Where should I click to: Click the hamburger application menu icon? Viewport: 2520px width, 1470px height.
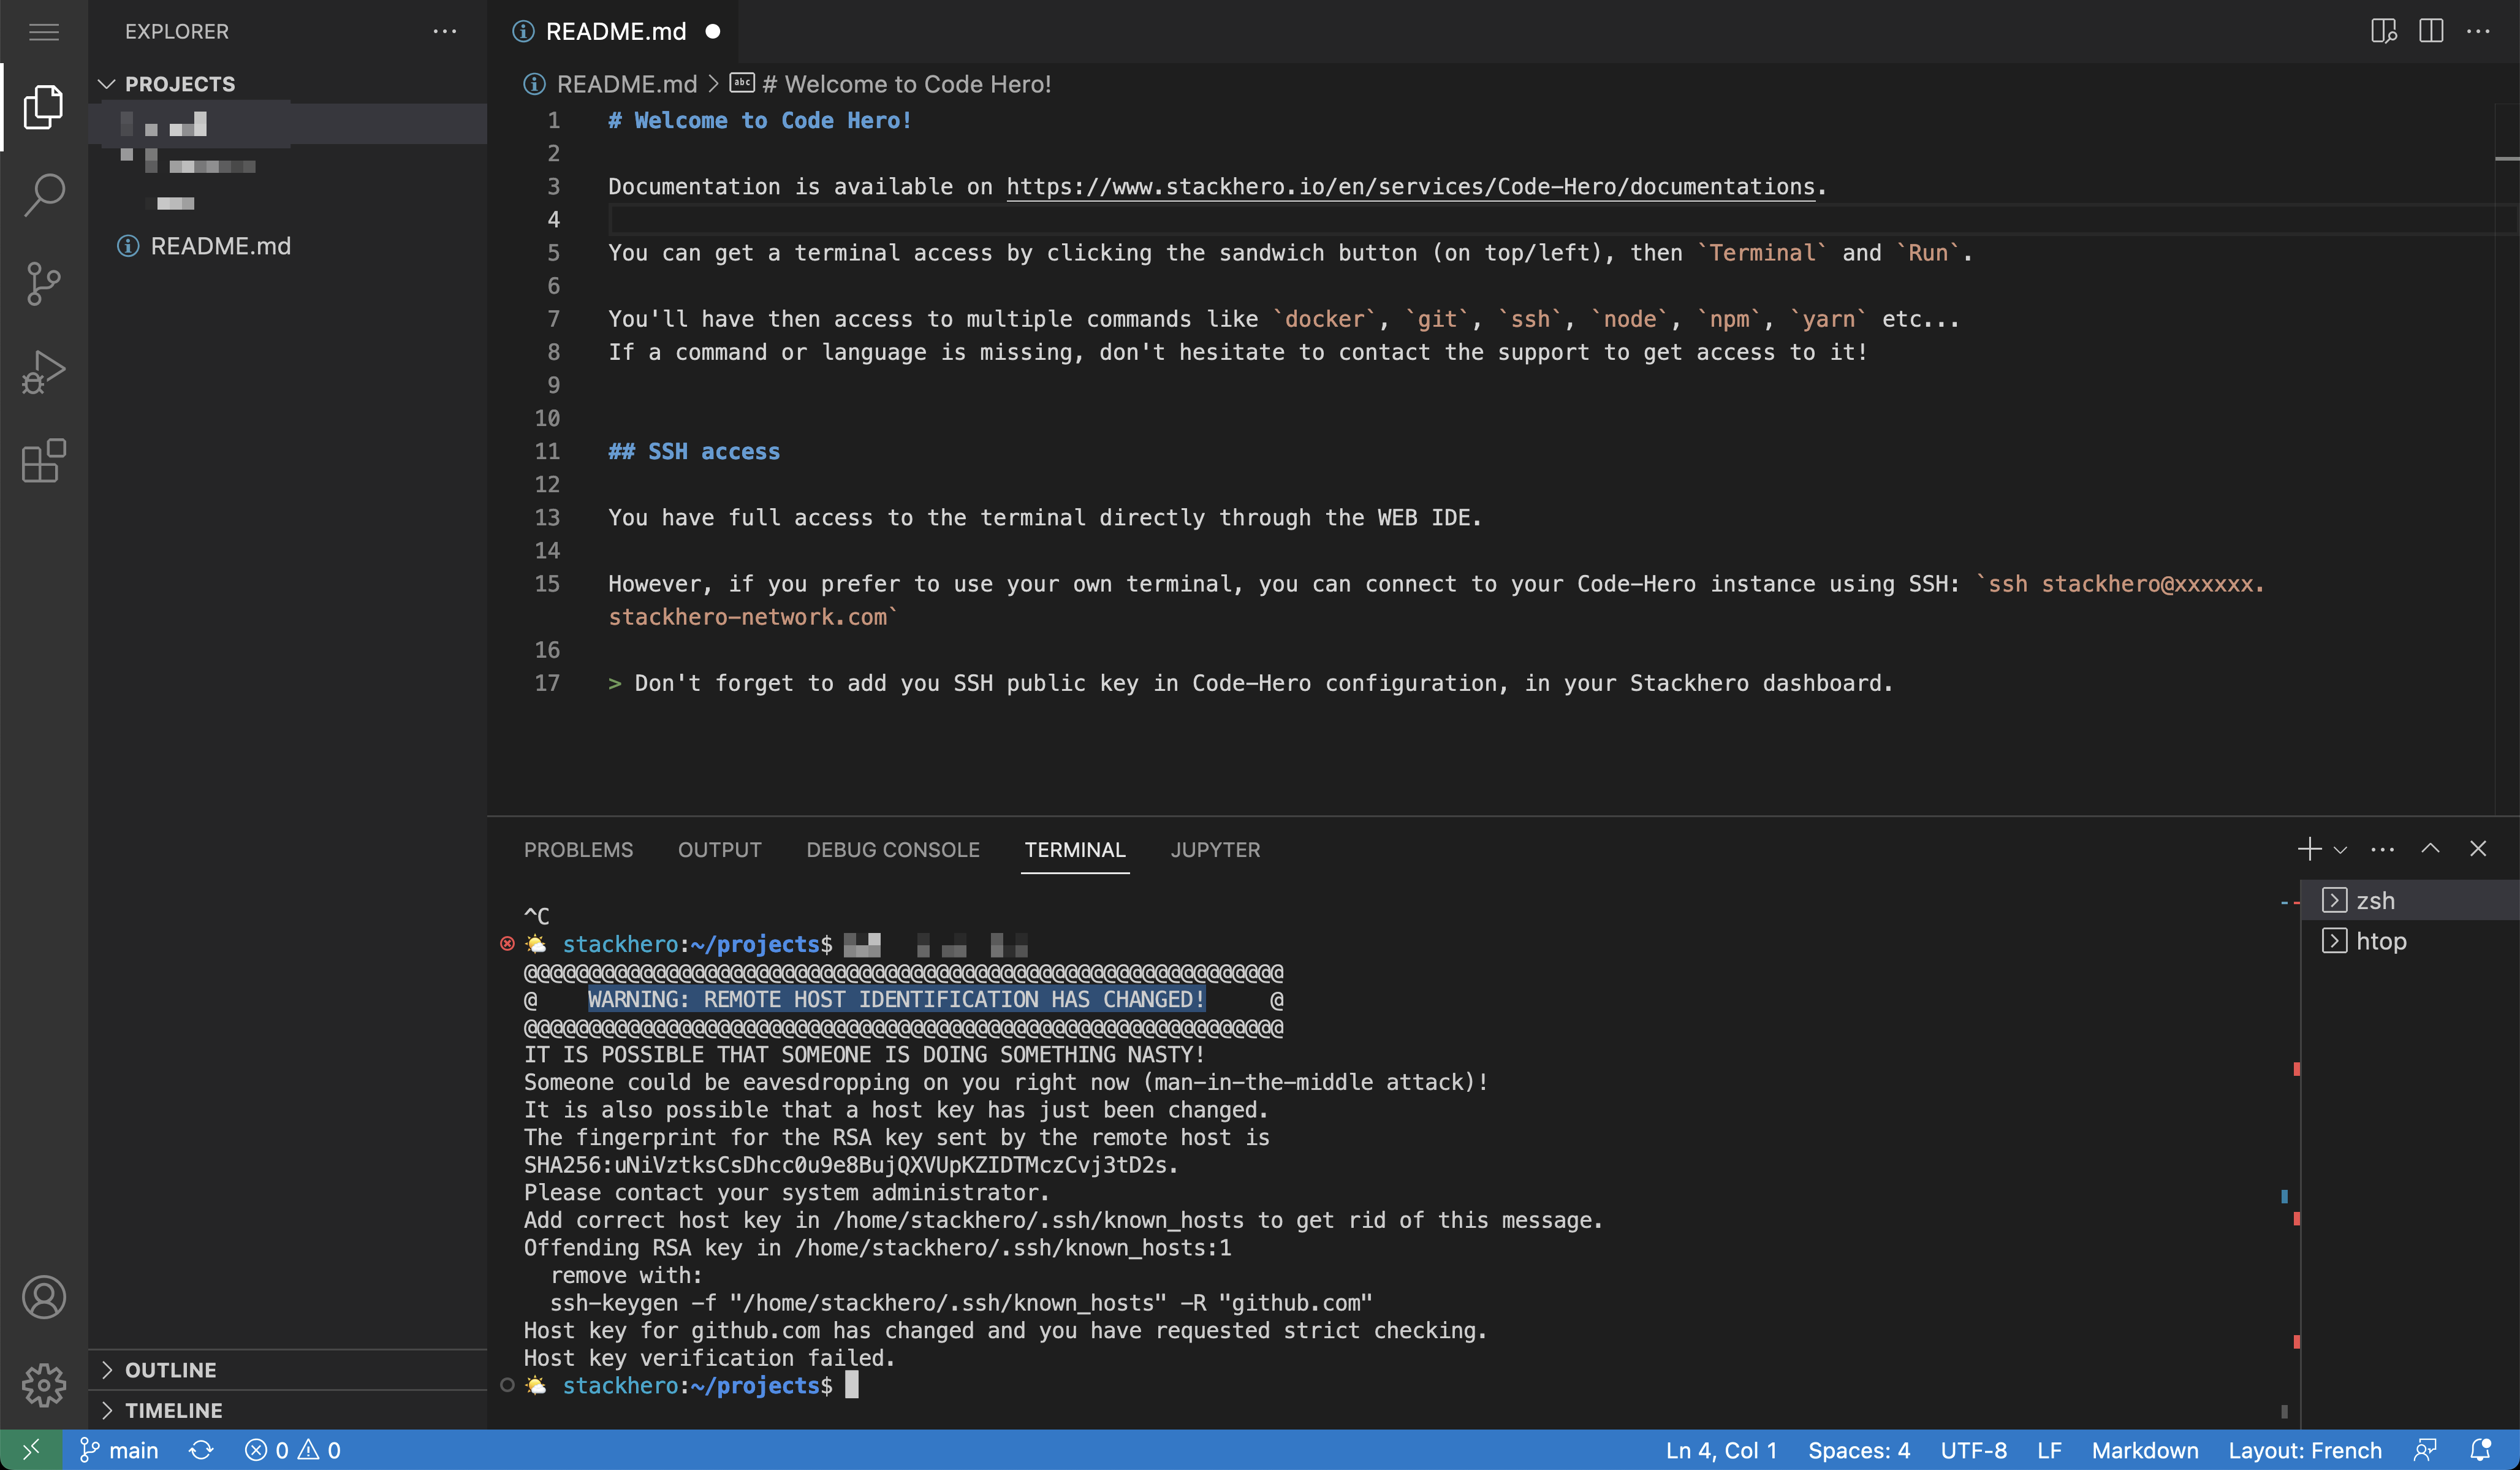point(44,32)
